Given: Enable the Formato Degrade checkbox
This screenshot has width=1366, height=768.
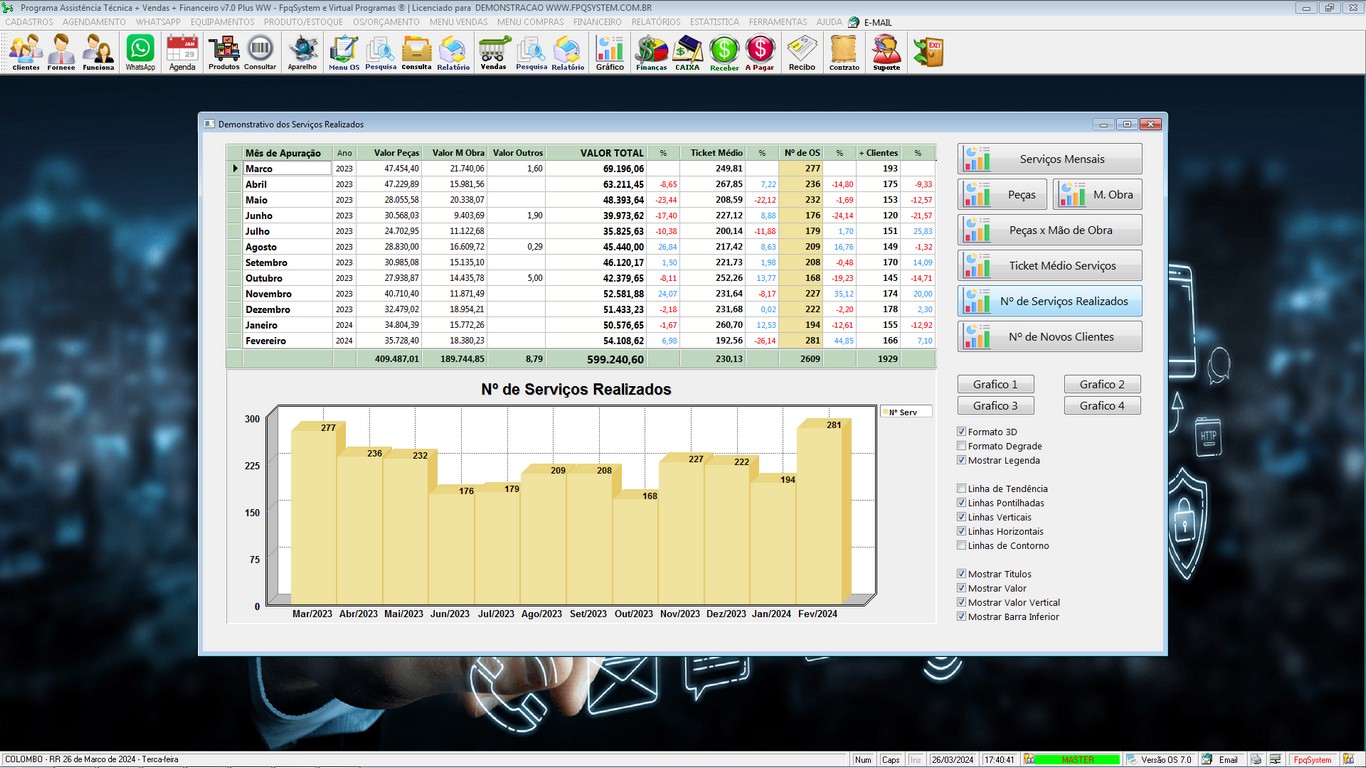Looking at the screenshot, I should 962,446.
